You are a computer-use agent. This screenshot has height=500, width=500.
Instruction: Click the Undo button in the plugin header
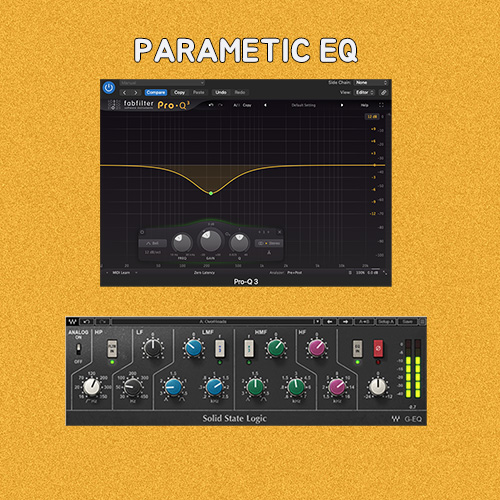pyautogui.click(x=221, y=92)
